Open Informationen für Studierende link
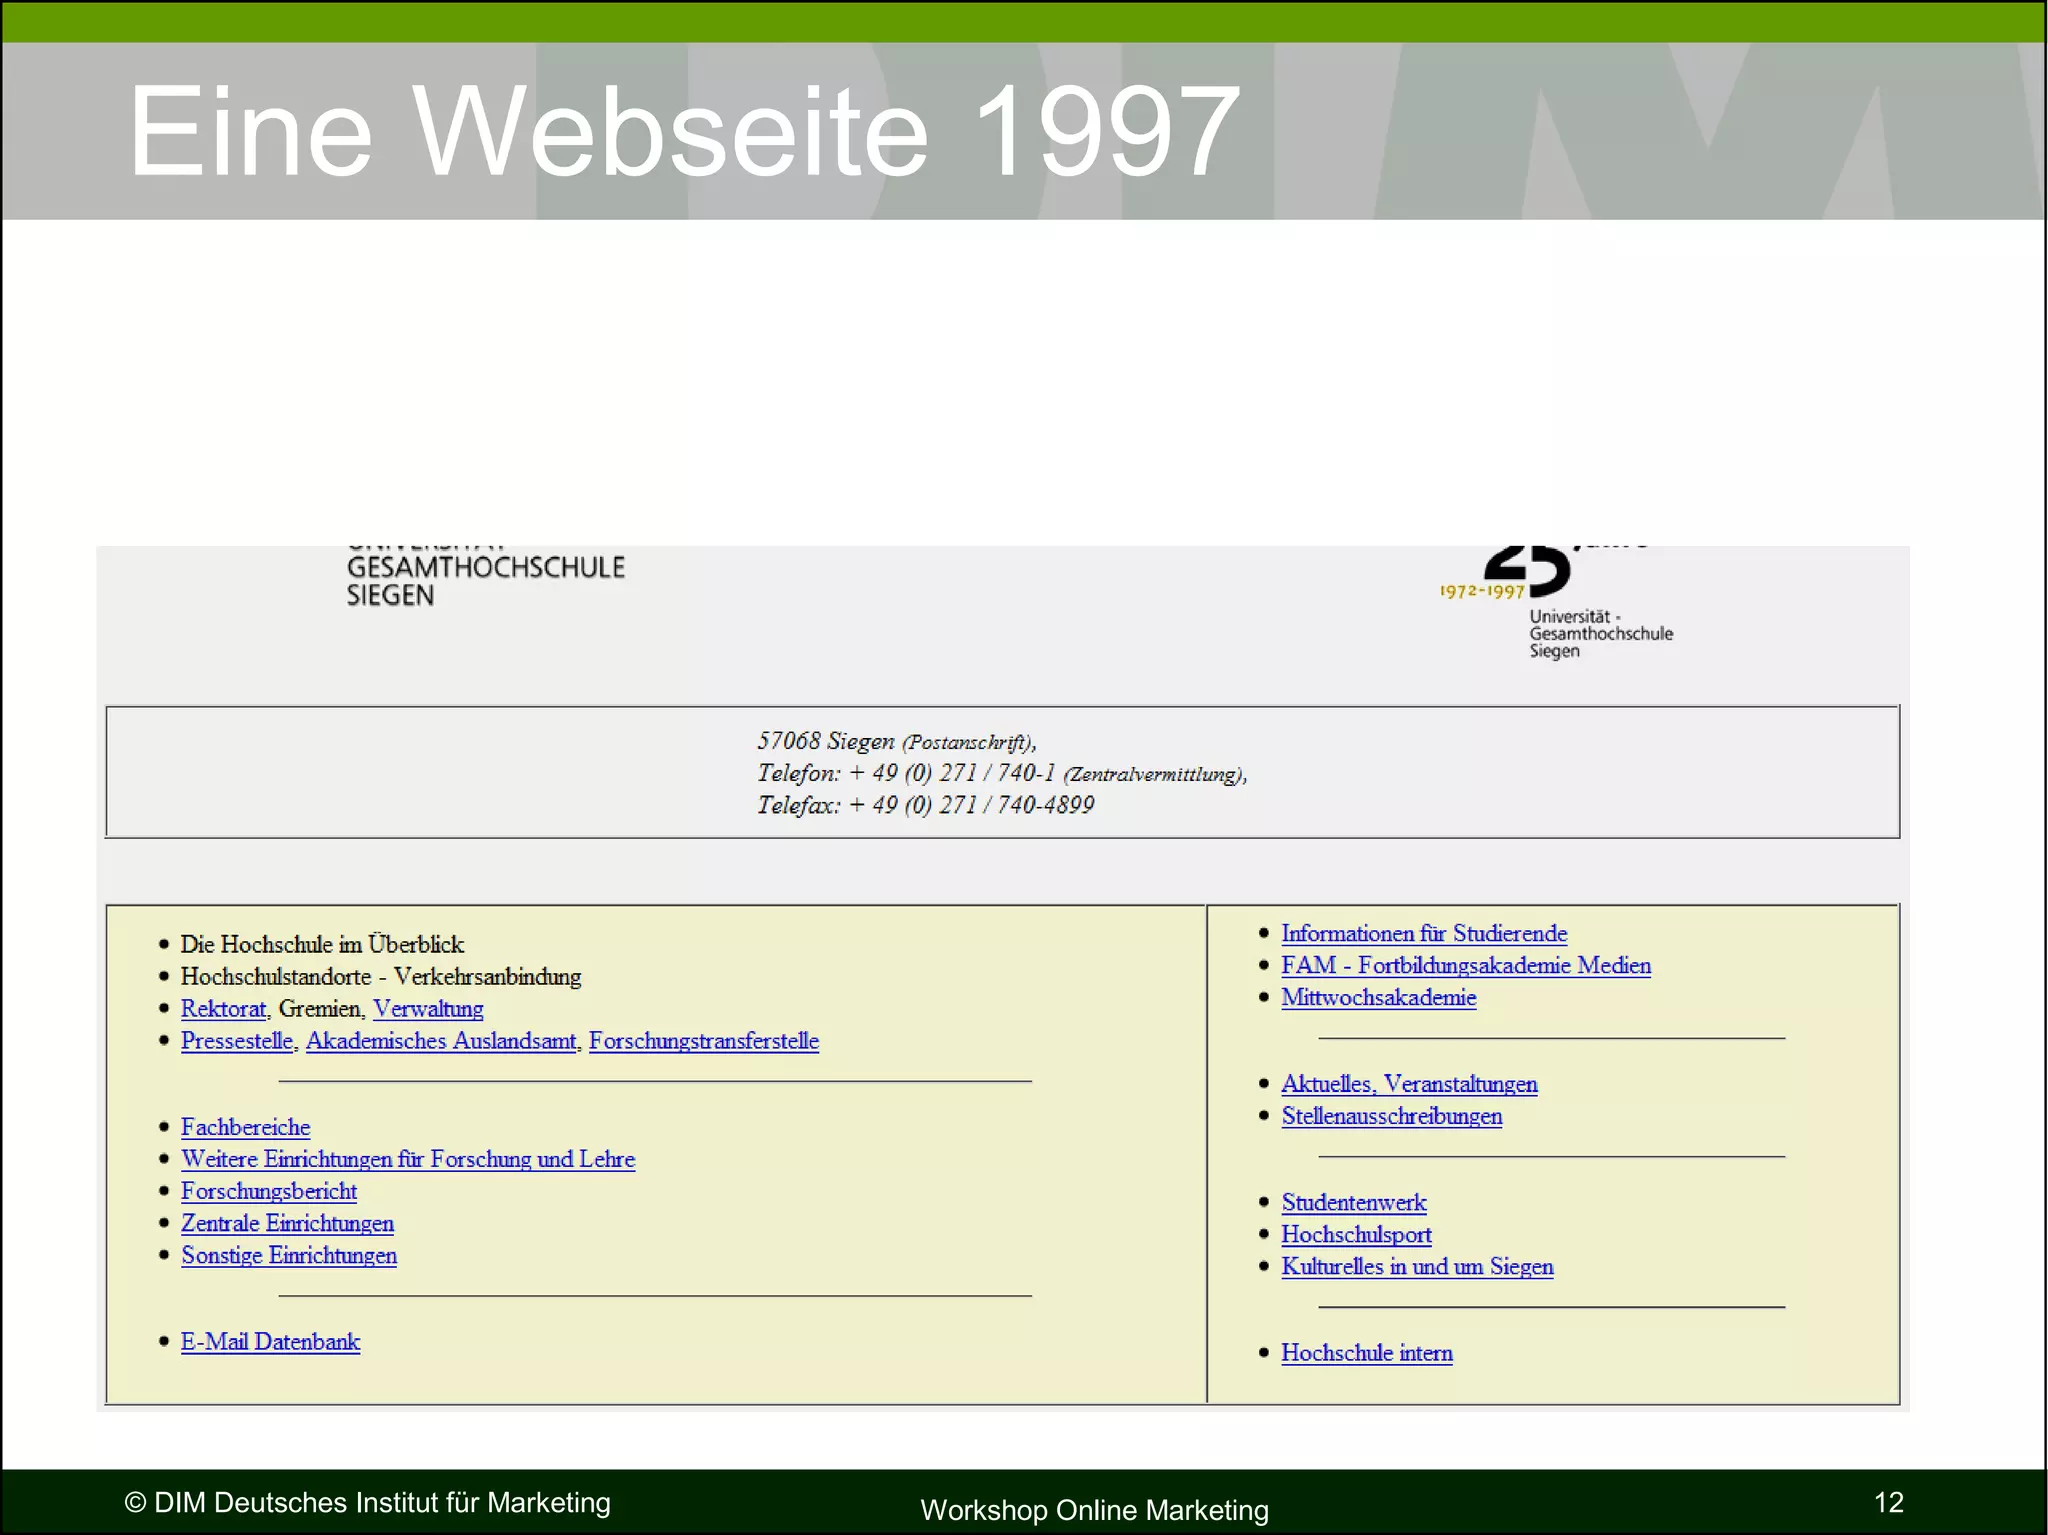 click(x=1423, y=933)
